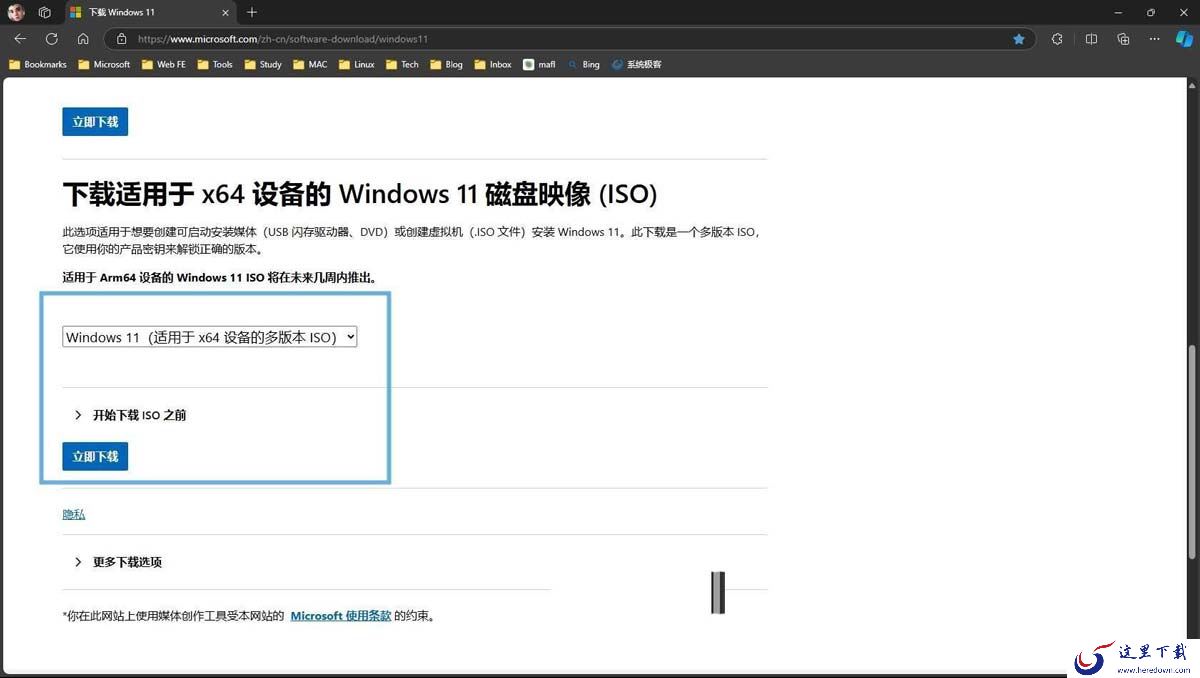The height and width of the screenshot is (678, 1200).
Task: Open the Bookmarks favorites folder
Action: (38, 64)
